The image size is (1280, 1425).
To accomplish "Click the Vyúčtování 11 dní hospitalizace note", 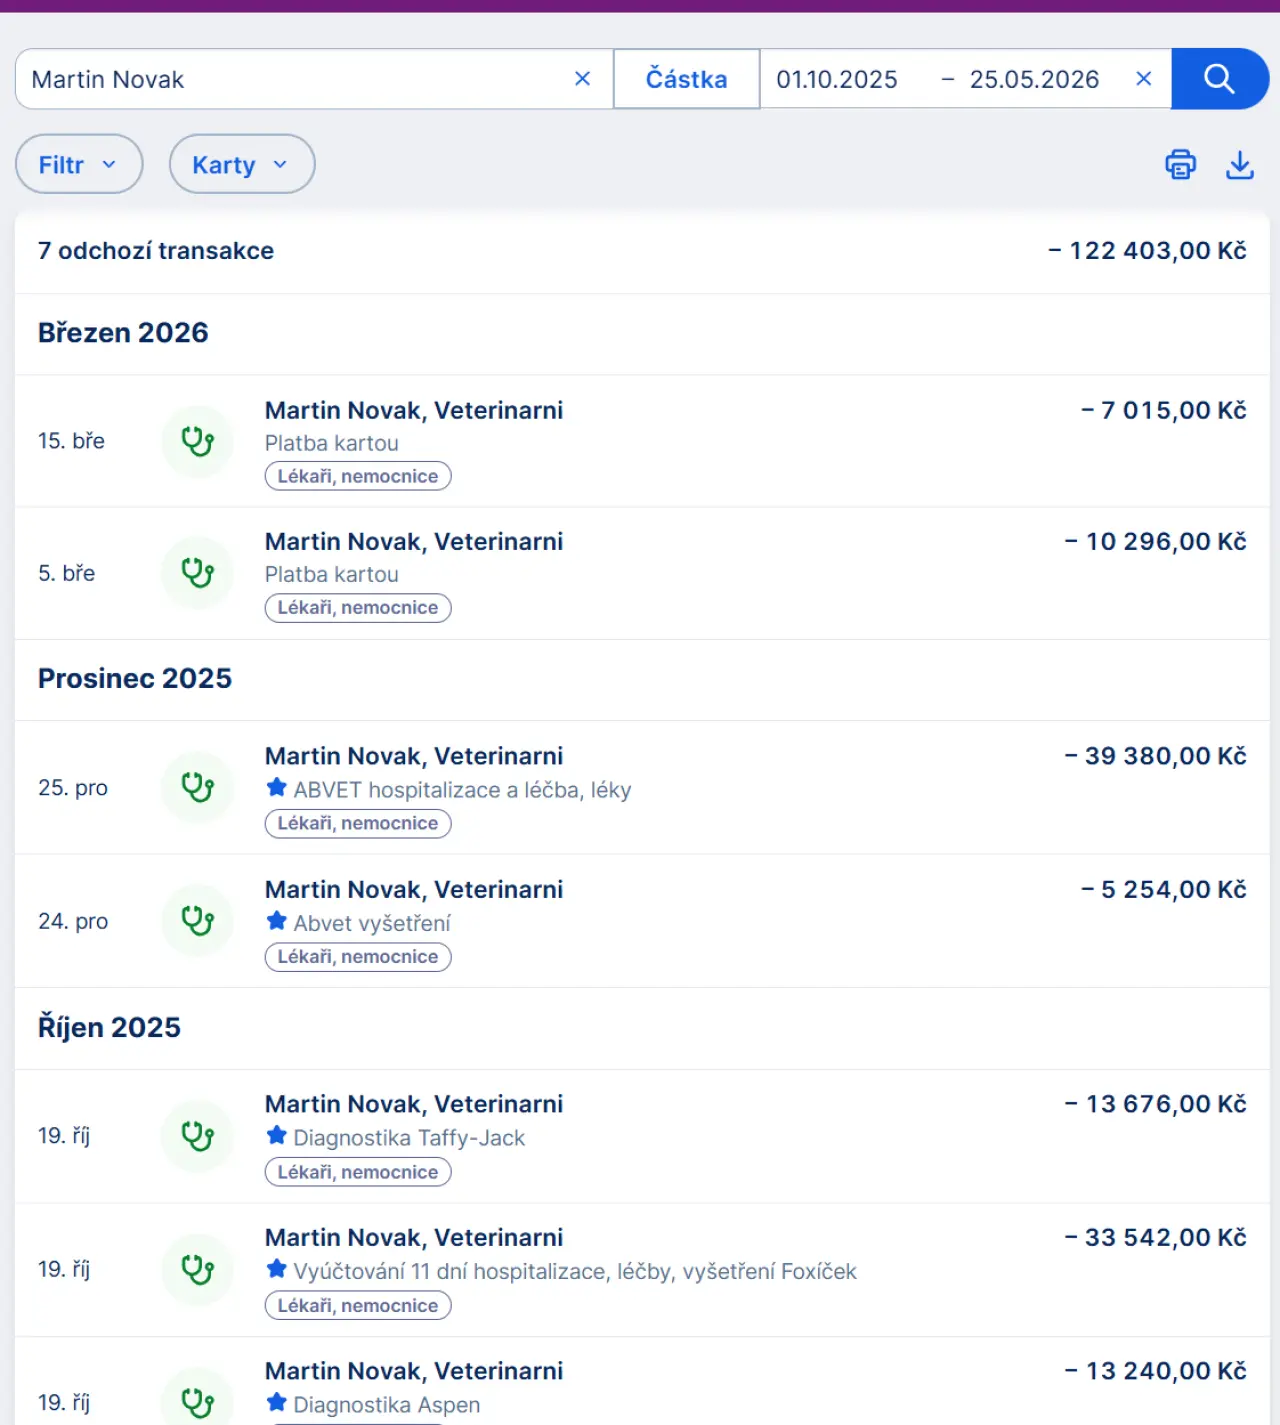I will tap(575, 1271).
